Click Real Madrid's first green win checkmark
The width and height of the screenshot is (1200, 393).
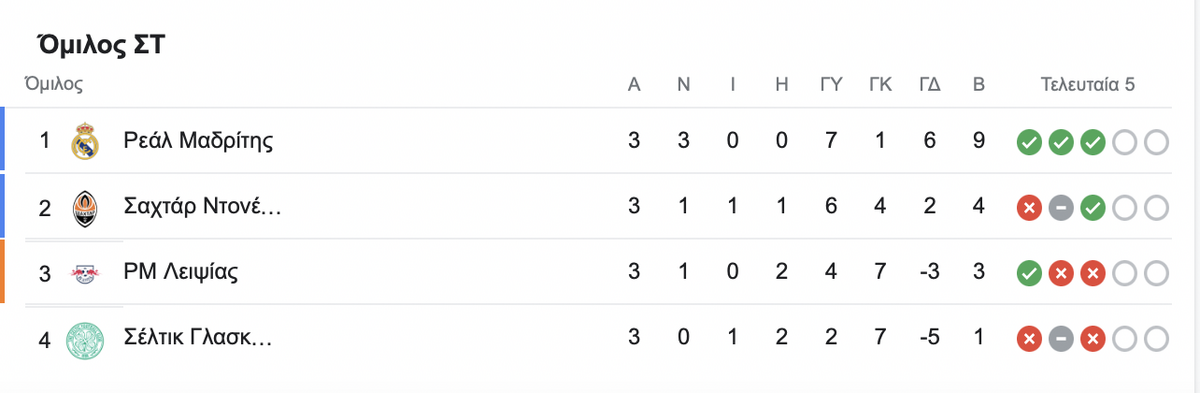click(x=1029, y=142)
